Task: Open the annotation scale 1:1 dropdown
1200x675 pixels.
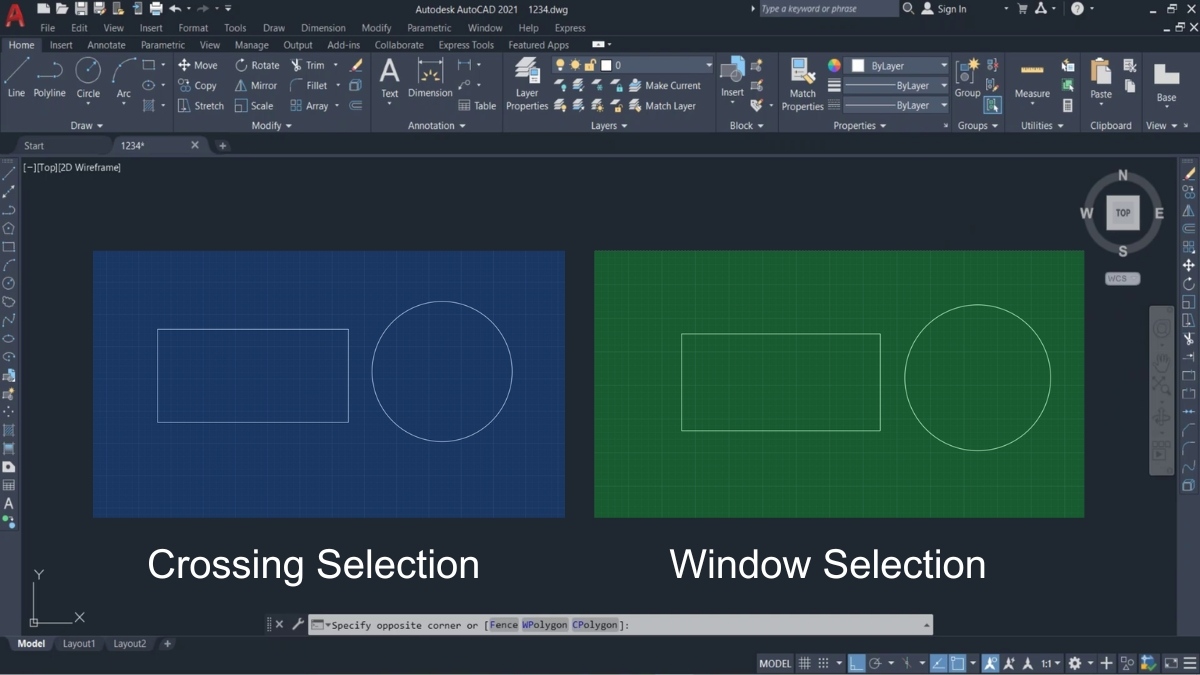Action: coord(1050,663)
